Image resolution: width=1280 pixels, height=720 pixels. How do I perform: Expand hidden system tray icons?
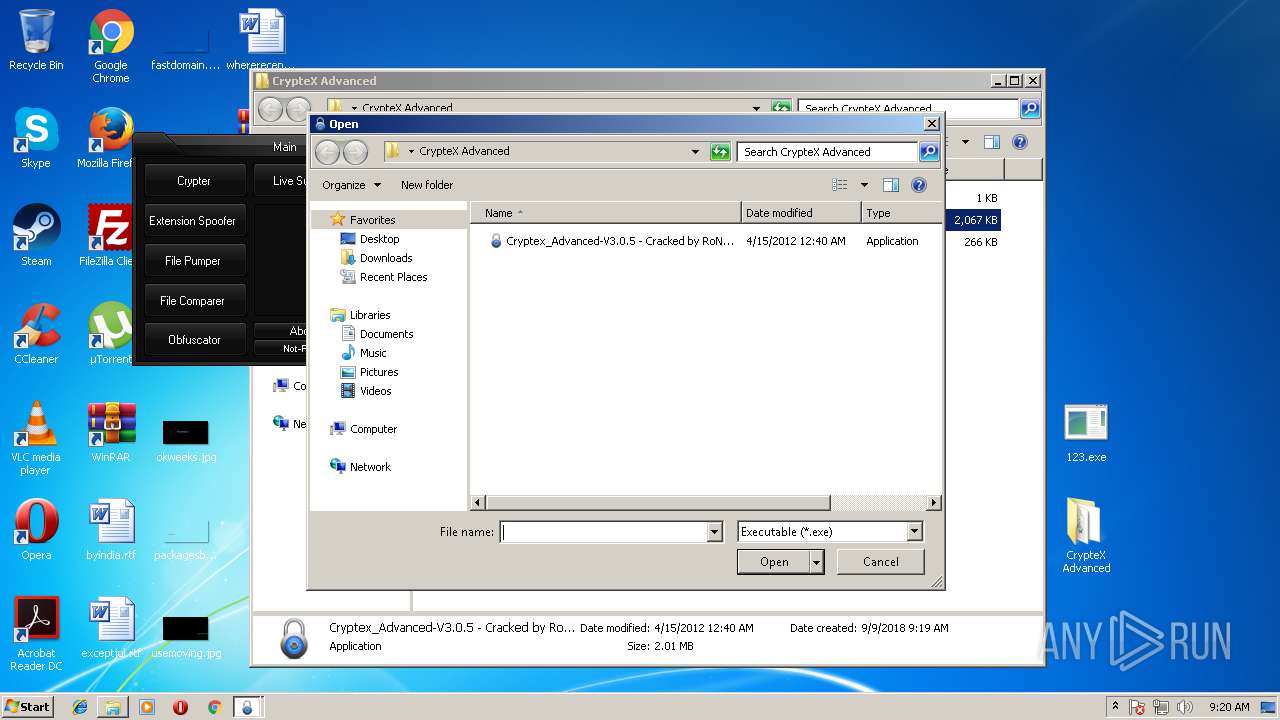1115,707
